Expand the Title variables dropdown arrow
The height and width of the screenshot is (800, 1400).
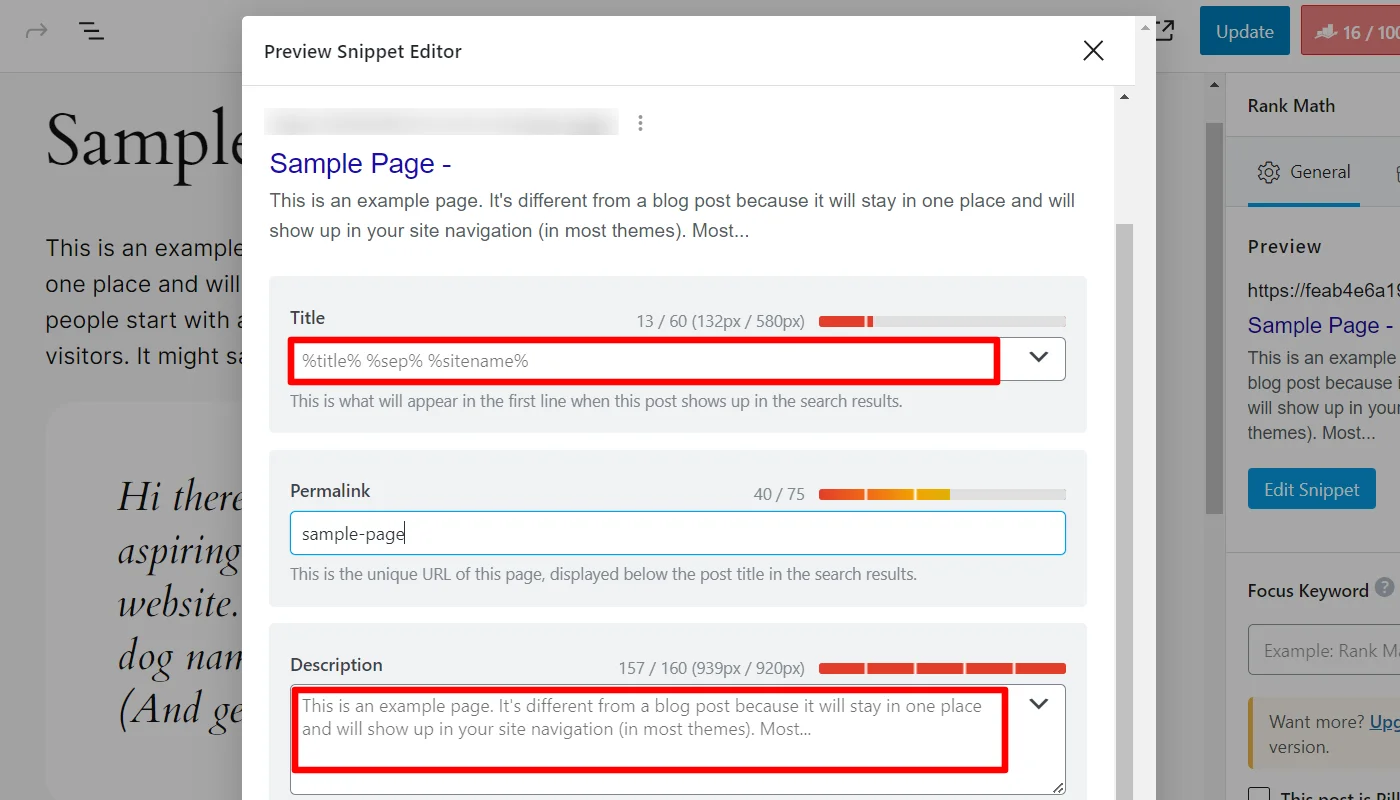[x=1038, y=357]
